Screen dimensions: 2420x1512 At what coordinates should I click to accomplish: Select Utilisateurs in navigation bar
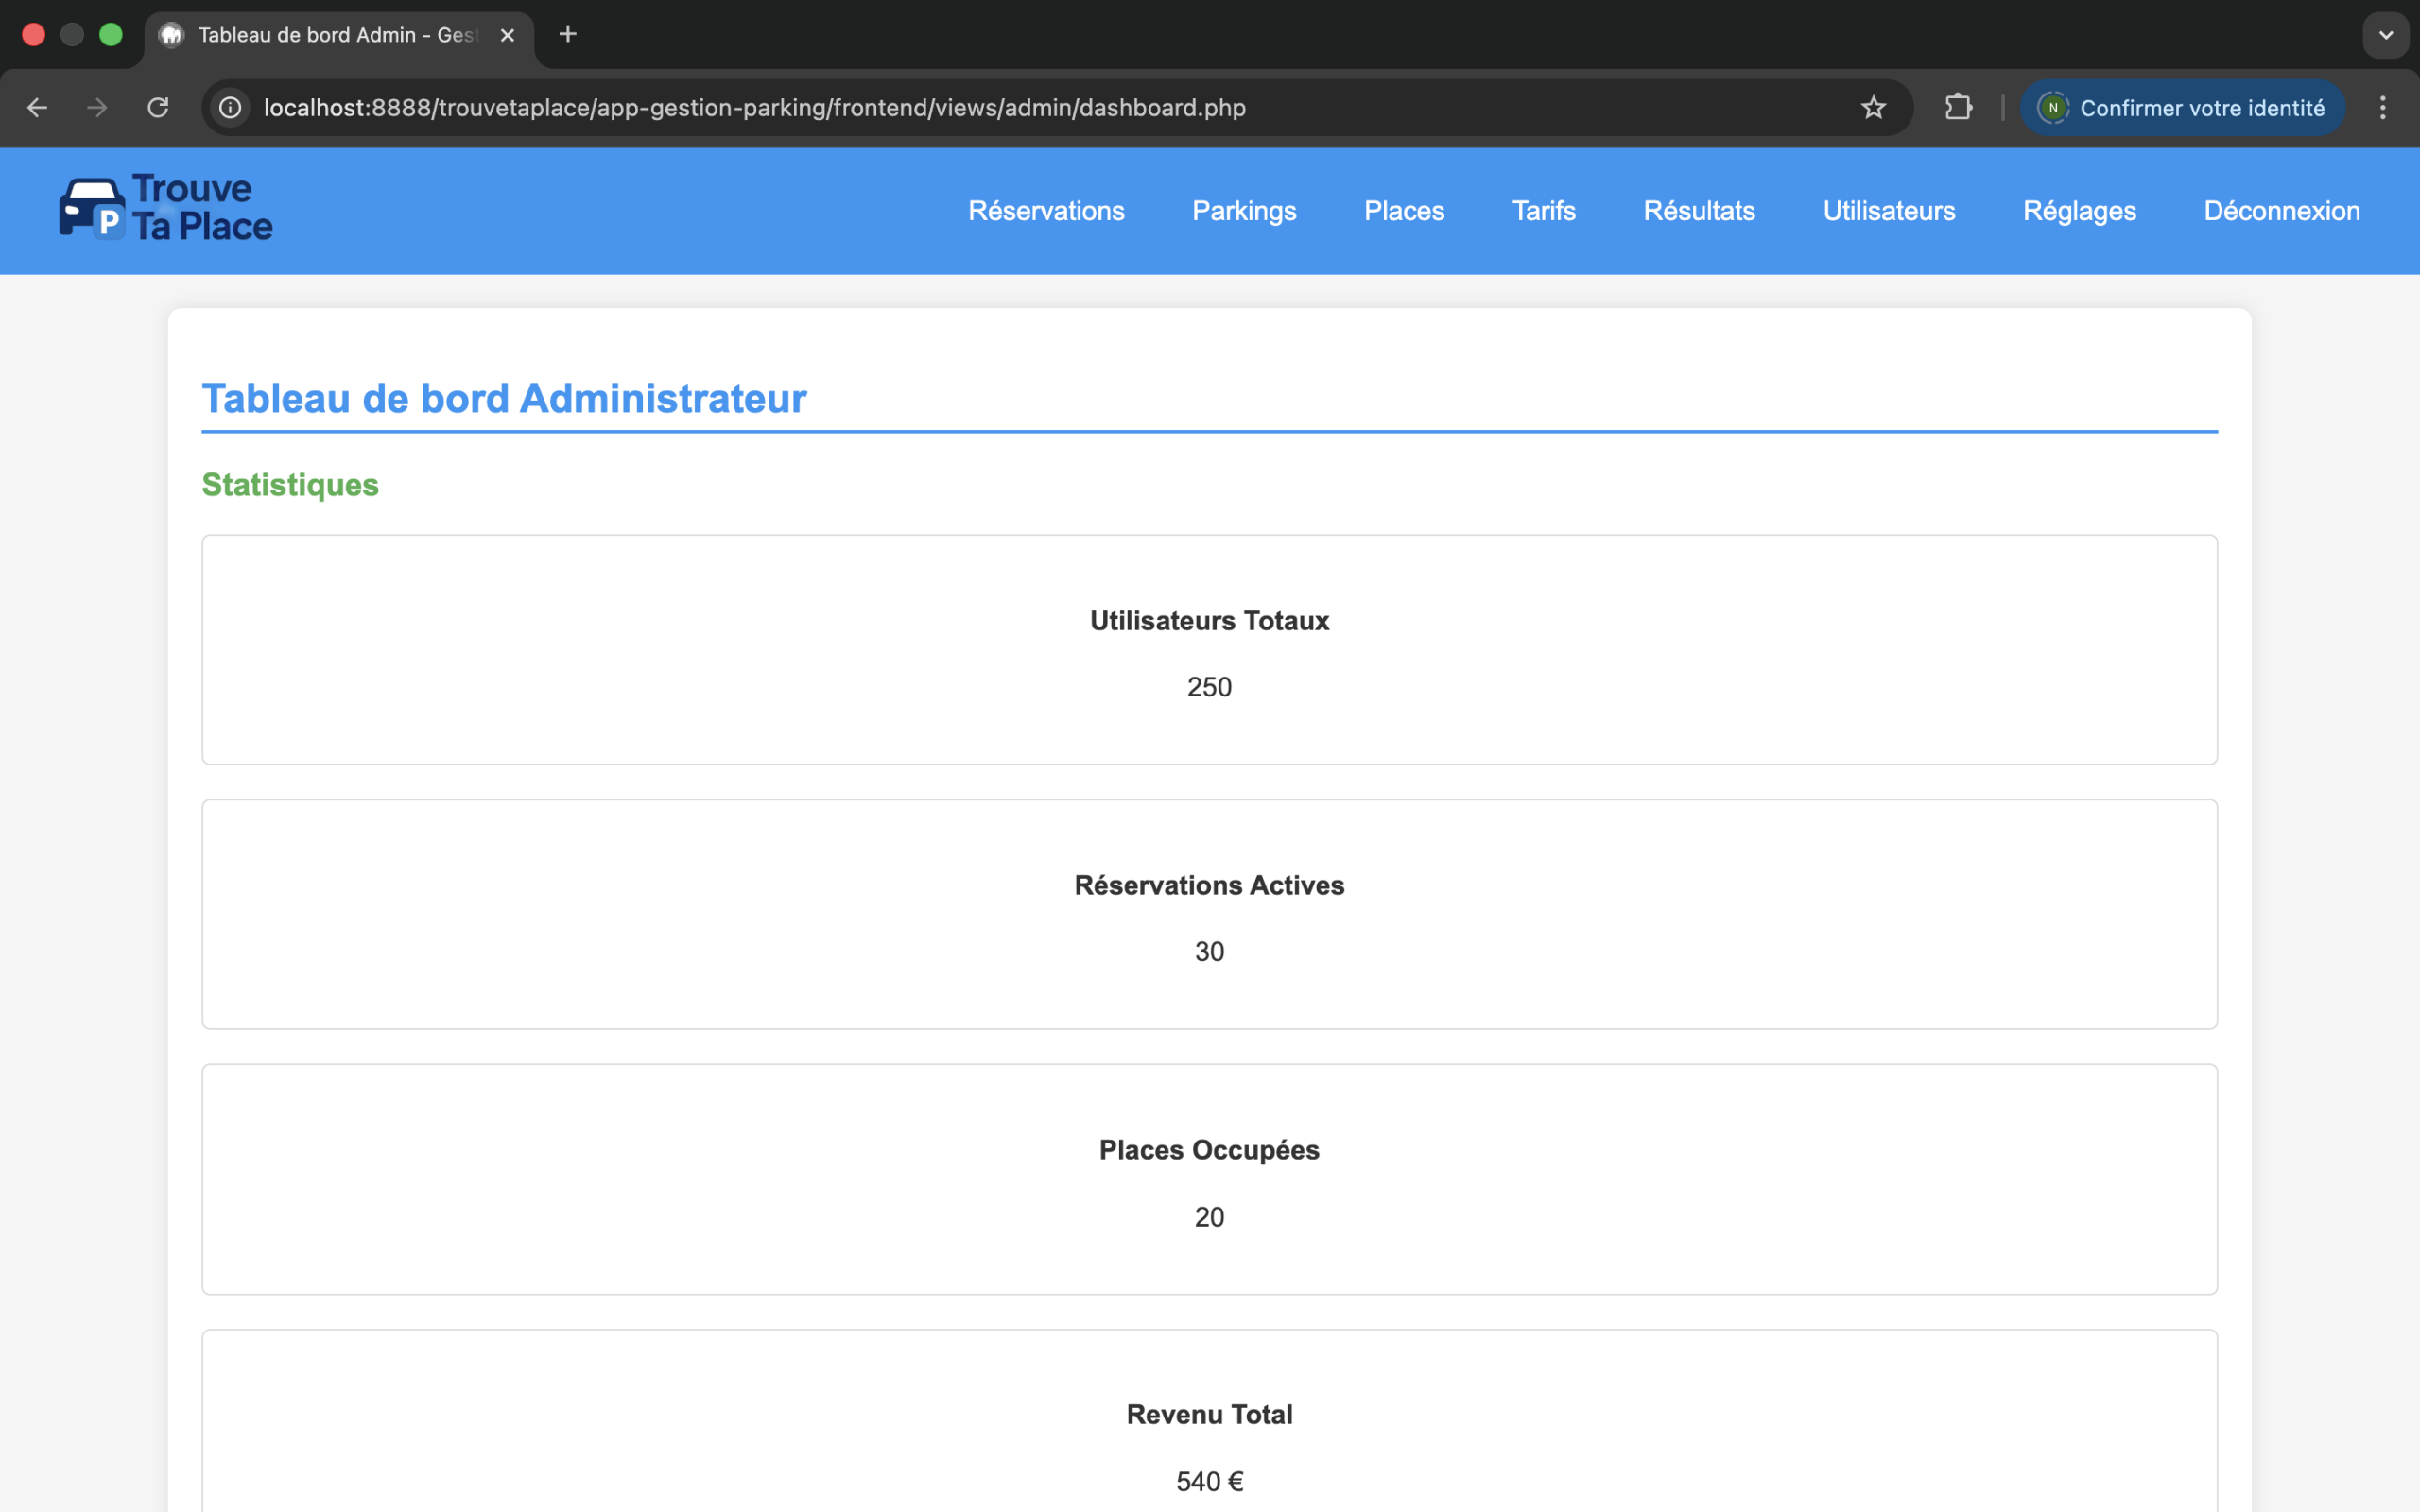point(1888,211)
